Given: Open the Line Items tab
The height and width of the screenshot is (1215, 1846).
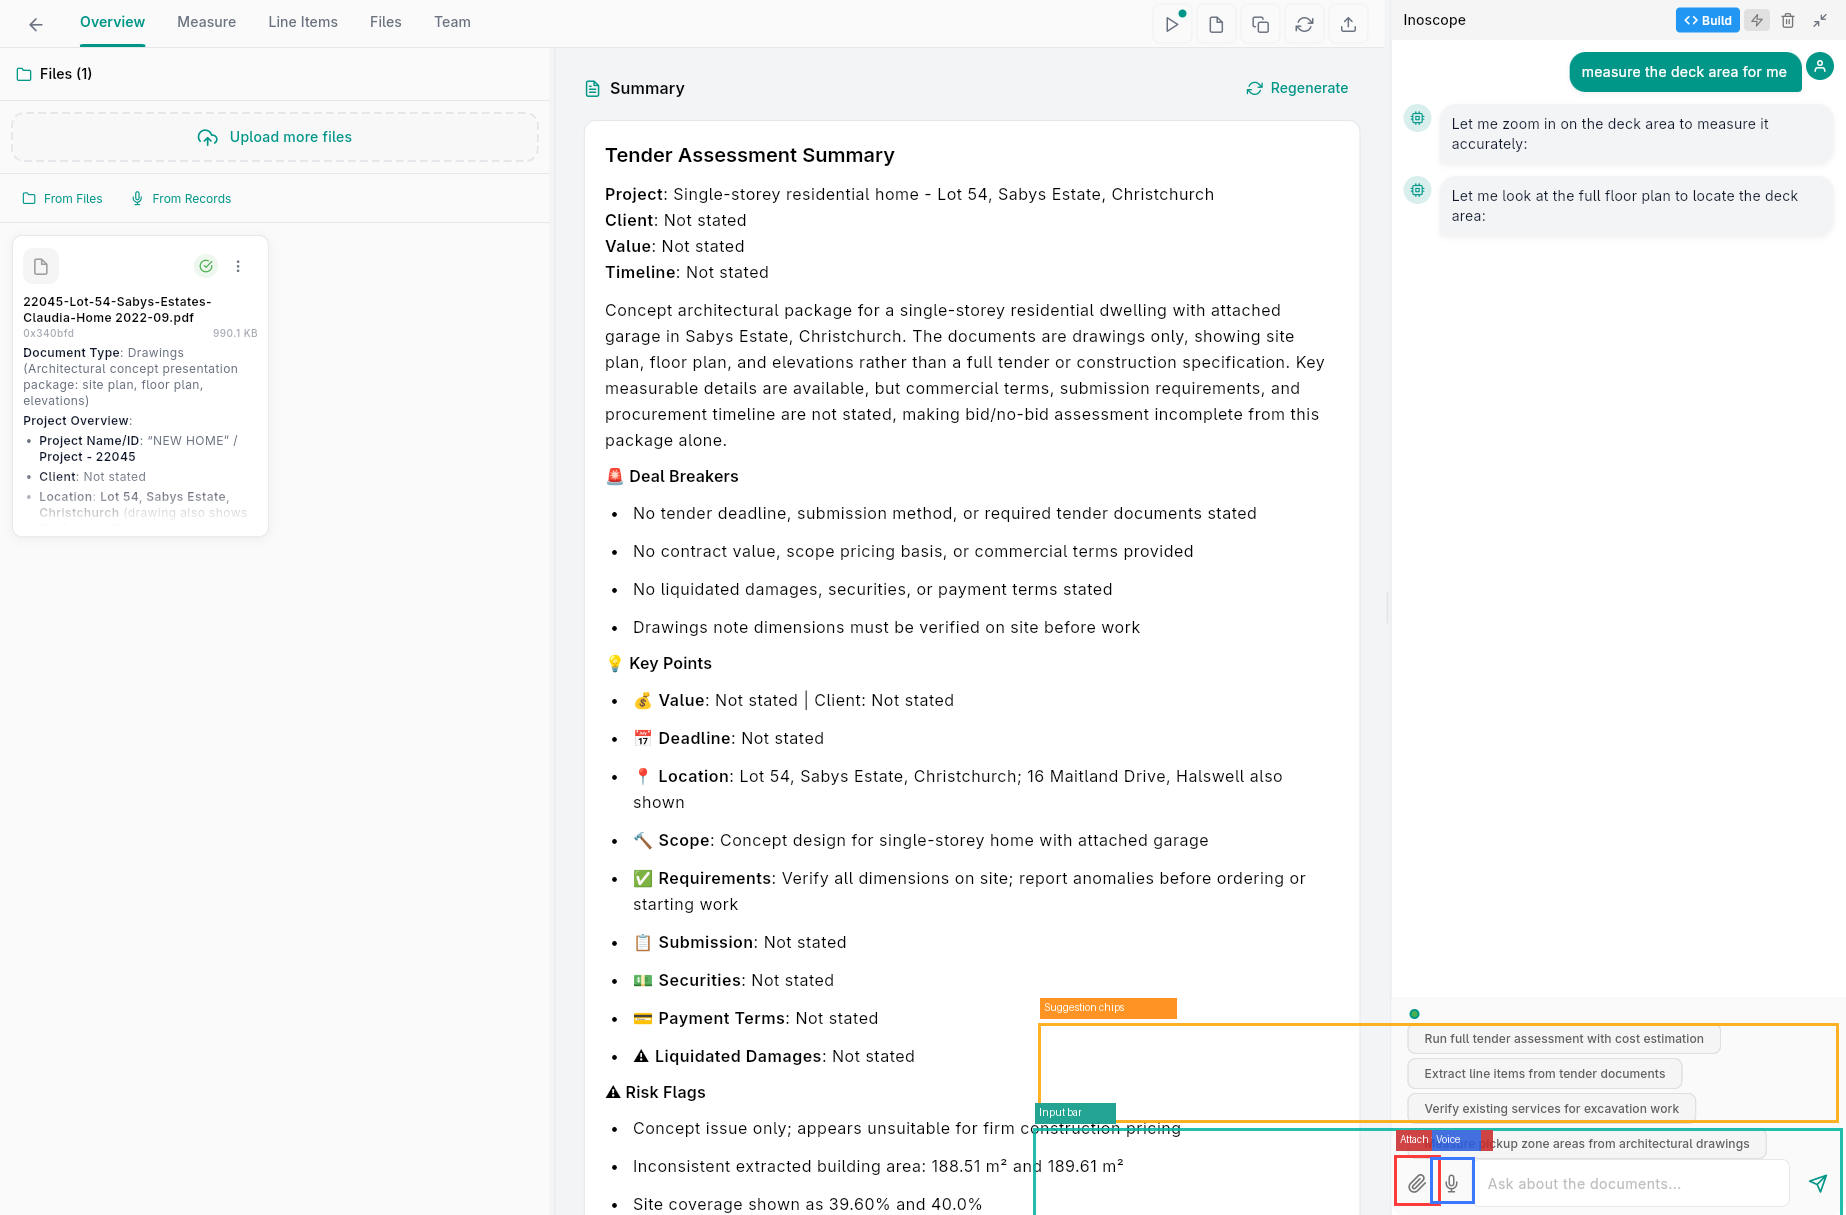Looking at the screenshot, I should [x=302, y=21].
